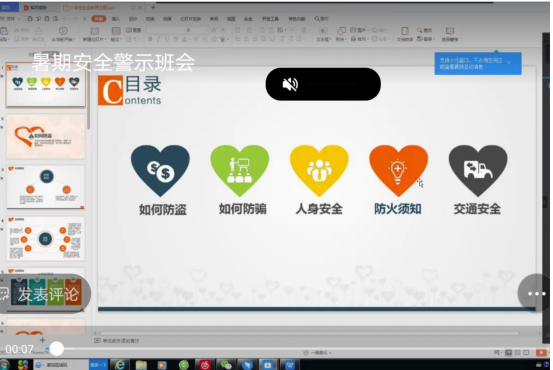Open the Document Assistant icon
The image size is (553, 370).
tap(405, 31)
